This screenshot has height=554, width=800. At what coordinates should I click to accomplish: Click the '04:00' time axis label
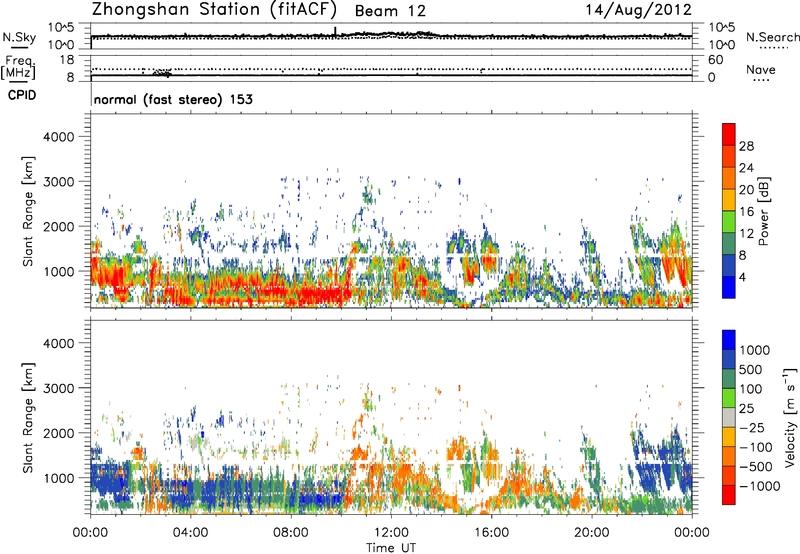pyautogui.click(x=190, y=533)
